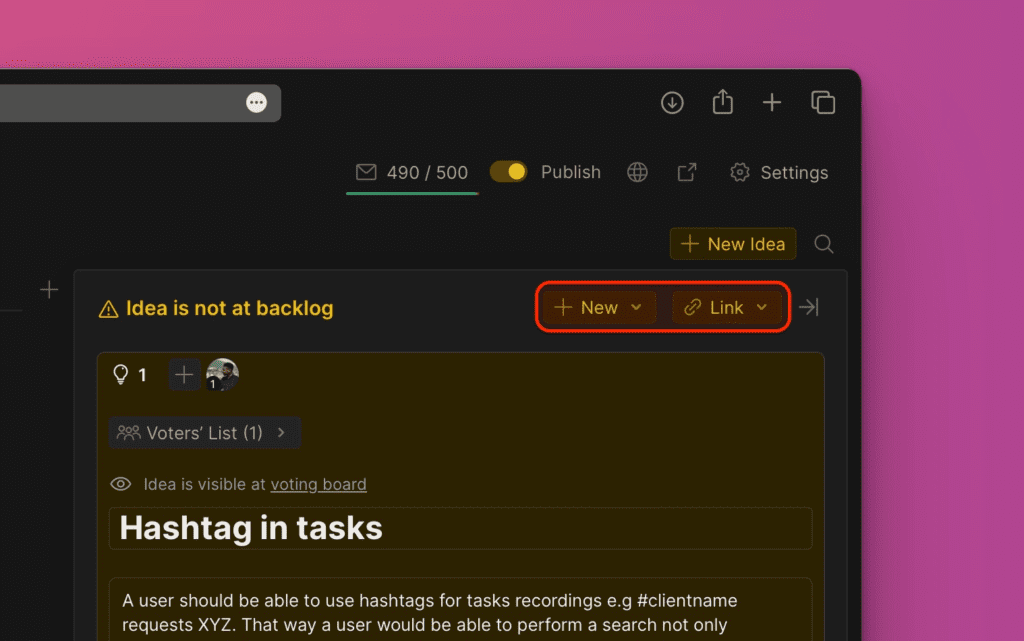Click the 490/500 quota progress indicator

[412, 171]
